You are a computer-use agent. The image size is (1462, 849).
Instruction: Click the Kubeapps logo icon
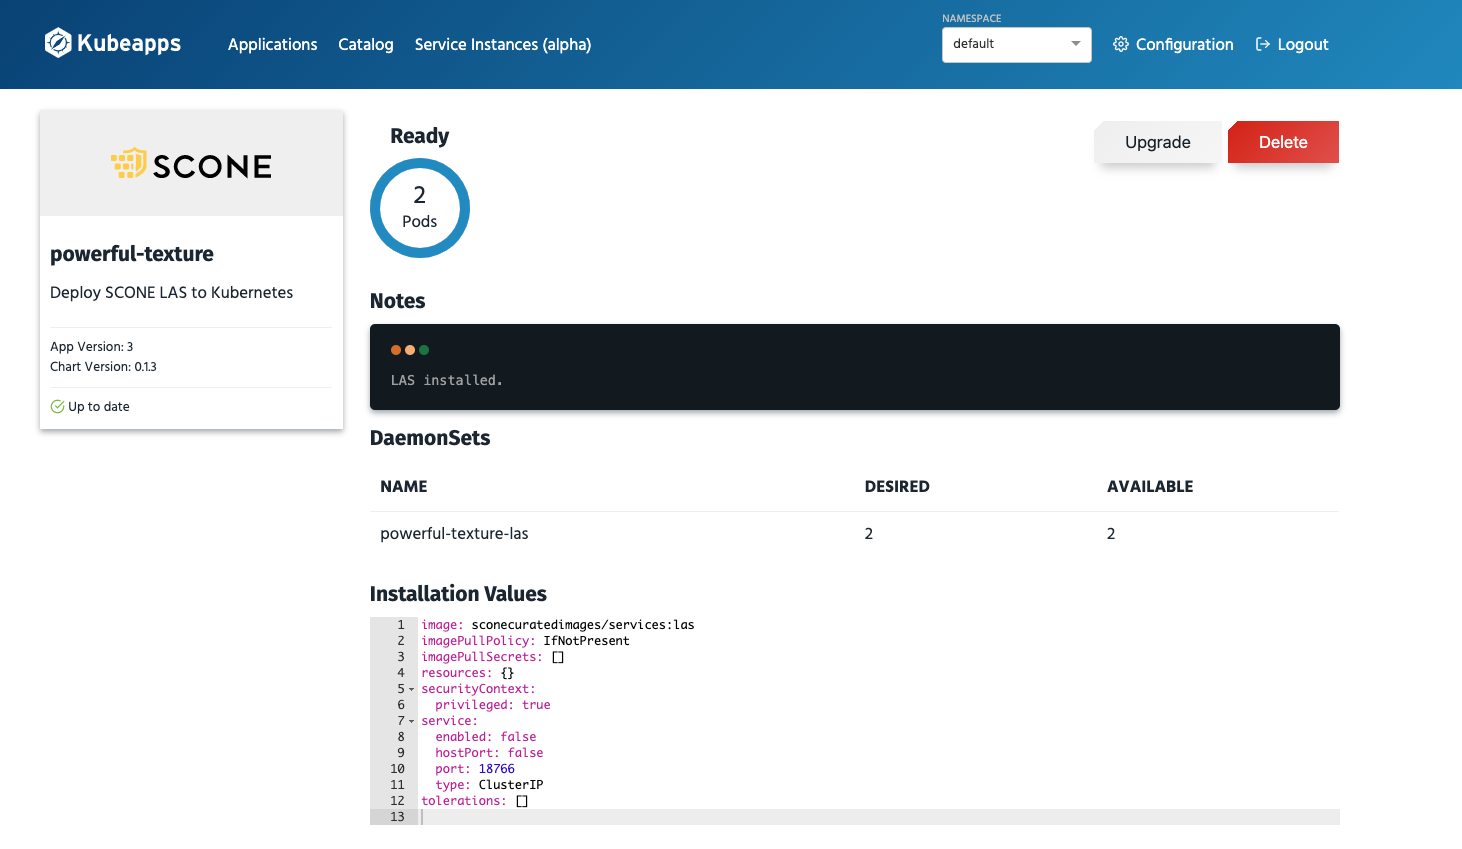point(57,43)
